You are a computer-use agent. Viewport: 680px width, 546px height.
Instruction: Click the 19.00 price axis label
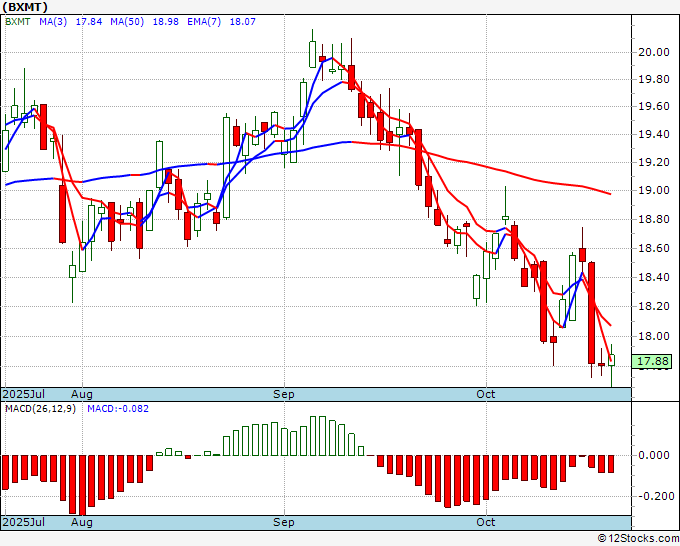654,190
